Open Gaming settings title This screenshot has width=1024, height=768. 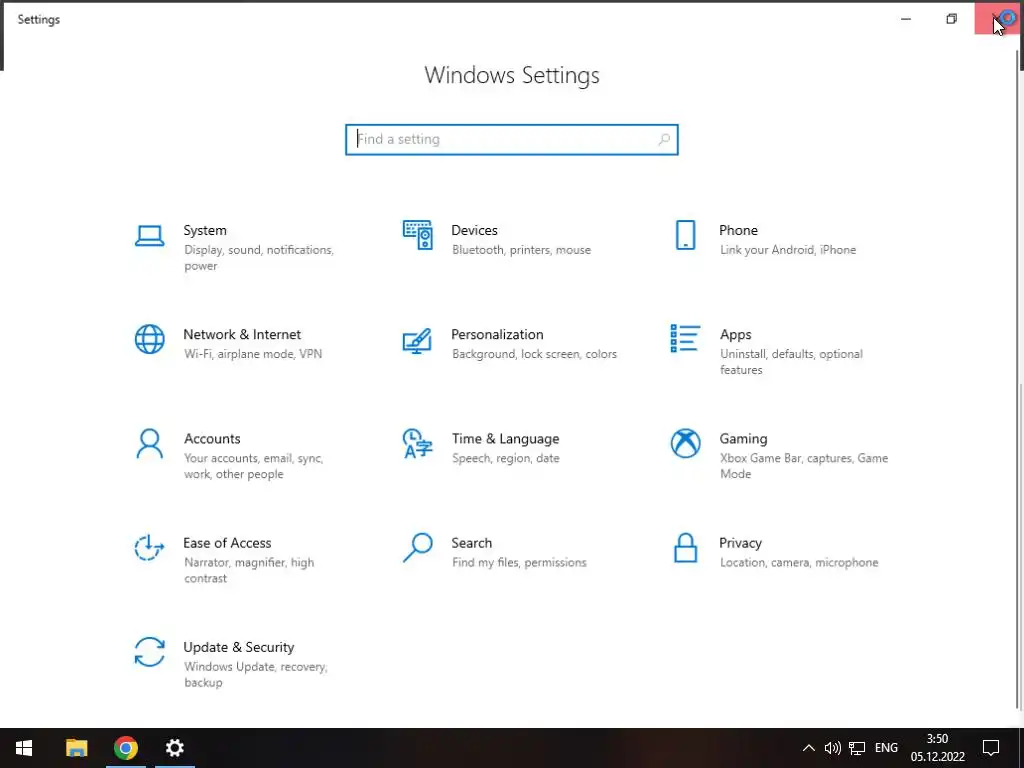[x=743, y=438]
